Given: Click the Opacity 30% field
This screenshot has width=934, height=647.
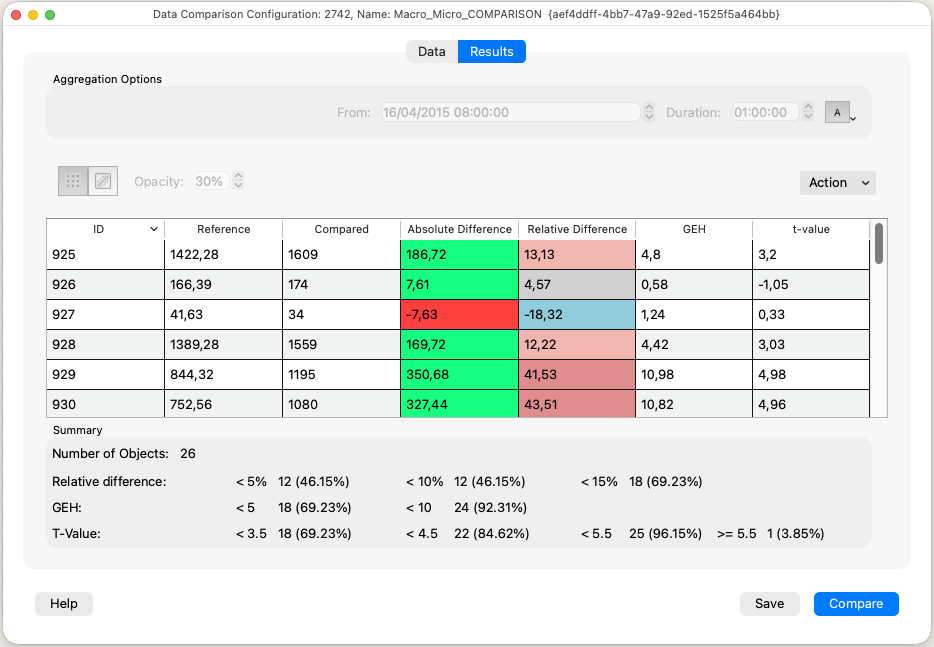Looking at the screenshot, I should click(x=211, y=181).
